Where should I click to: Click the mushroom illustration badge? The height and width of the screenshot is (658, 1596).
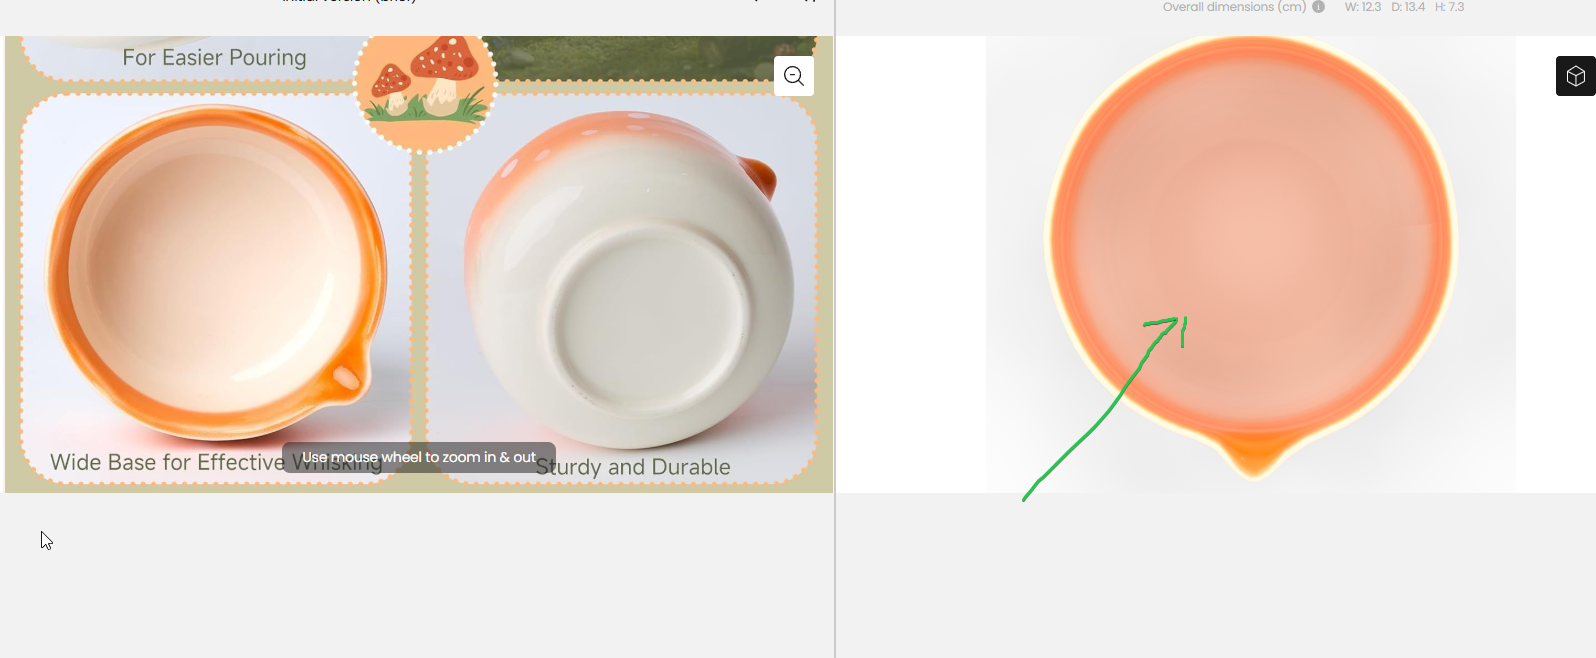click(x=425, y=89)
